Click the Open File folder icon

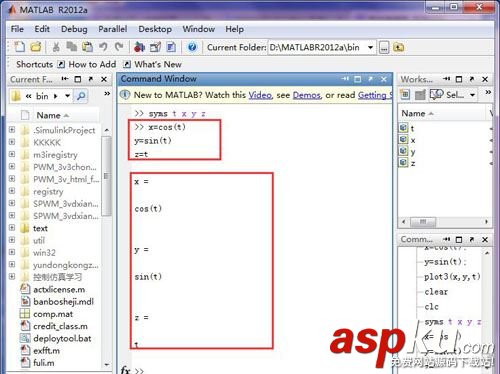point(36,47)
